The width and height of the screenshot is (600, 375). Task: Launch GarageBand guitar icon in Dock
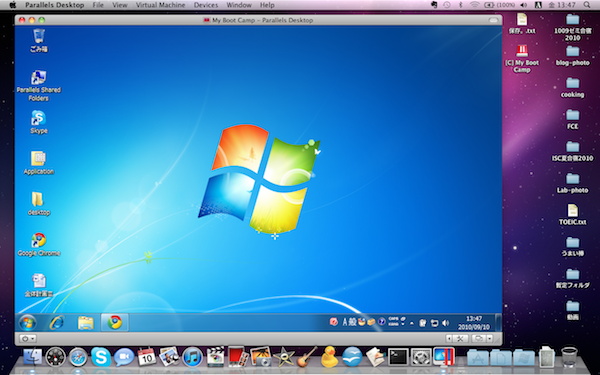[307, 356]
